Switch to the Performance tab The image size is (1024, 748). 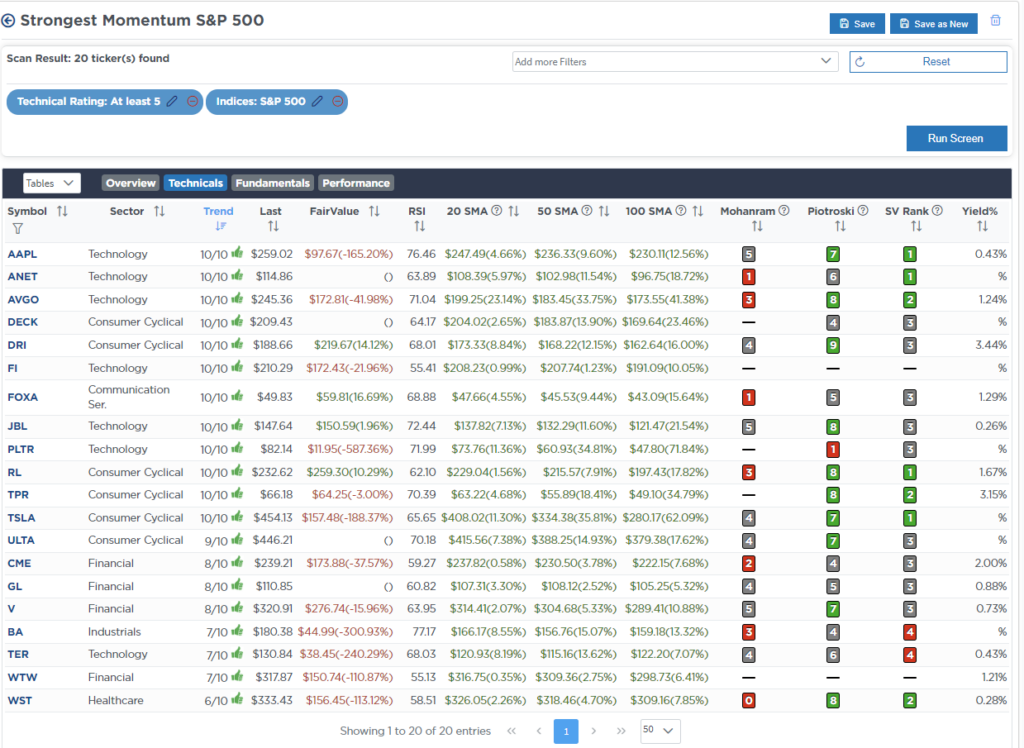(356, 183)
